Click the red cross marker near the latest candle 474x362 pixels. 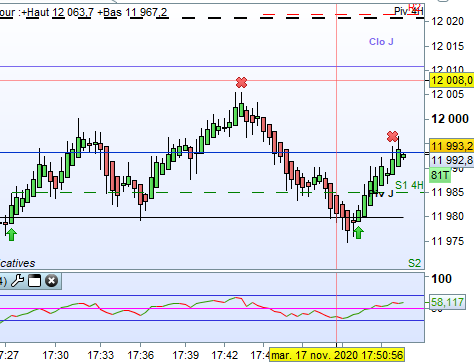tap(392, 136)
